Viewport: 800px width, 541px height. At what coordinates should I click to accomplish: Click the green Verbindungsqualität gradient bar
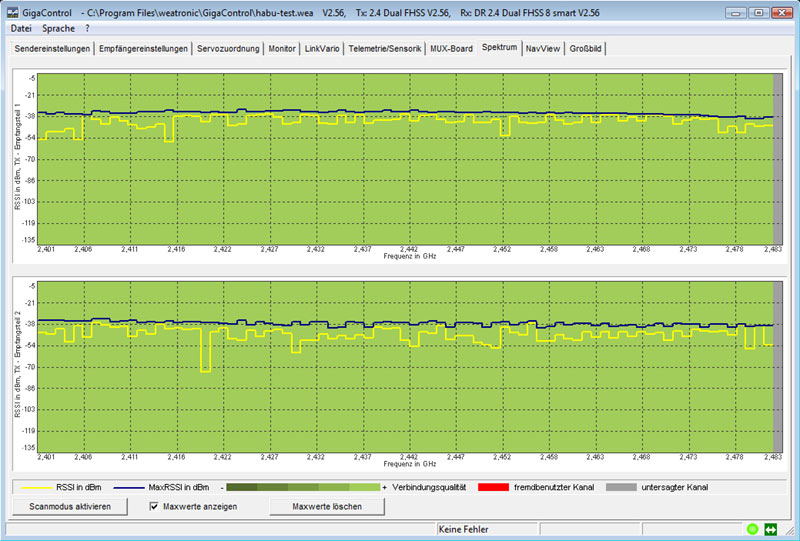(303, 487)
